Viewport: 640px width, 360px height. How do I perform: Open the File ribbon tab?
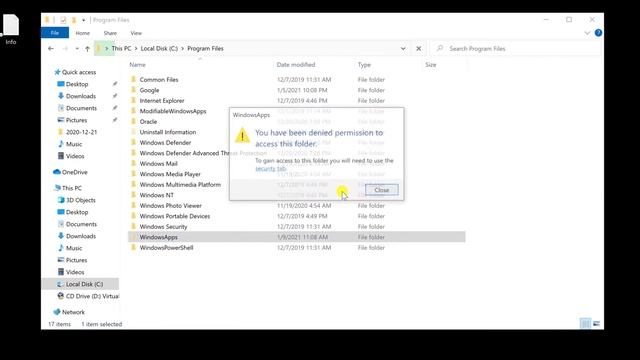55,33
